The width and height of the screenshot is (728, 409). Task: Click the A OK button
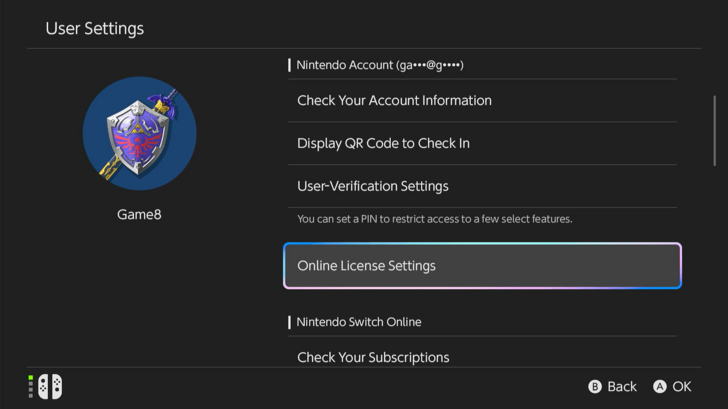point(672,386)
